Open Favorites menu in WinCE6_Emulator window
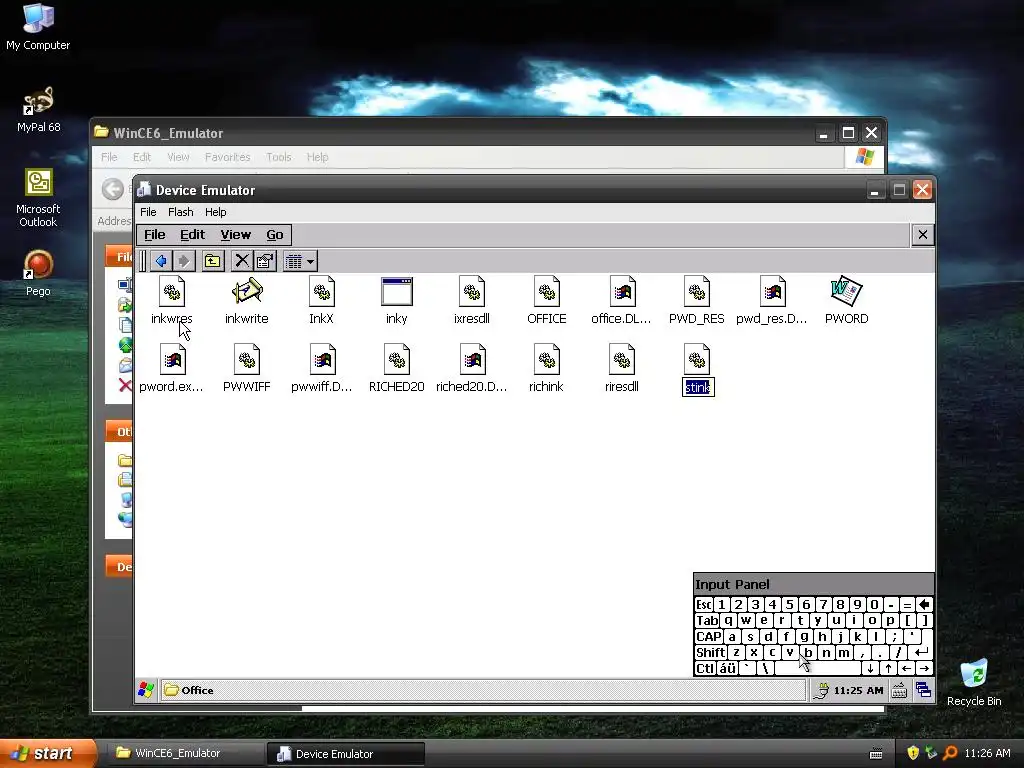The height and width of the screenshot is (768, 1024). pyautogui.click(x=227, y=157)
